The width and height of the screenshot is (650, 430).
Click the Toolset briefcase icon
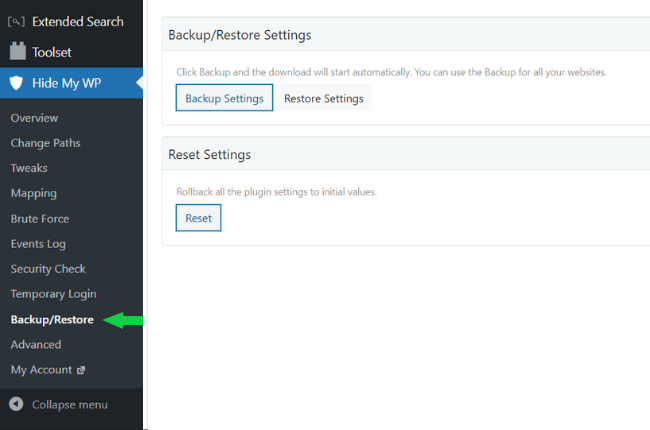[x=17, y=52]
